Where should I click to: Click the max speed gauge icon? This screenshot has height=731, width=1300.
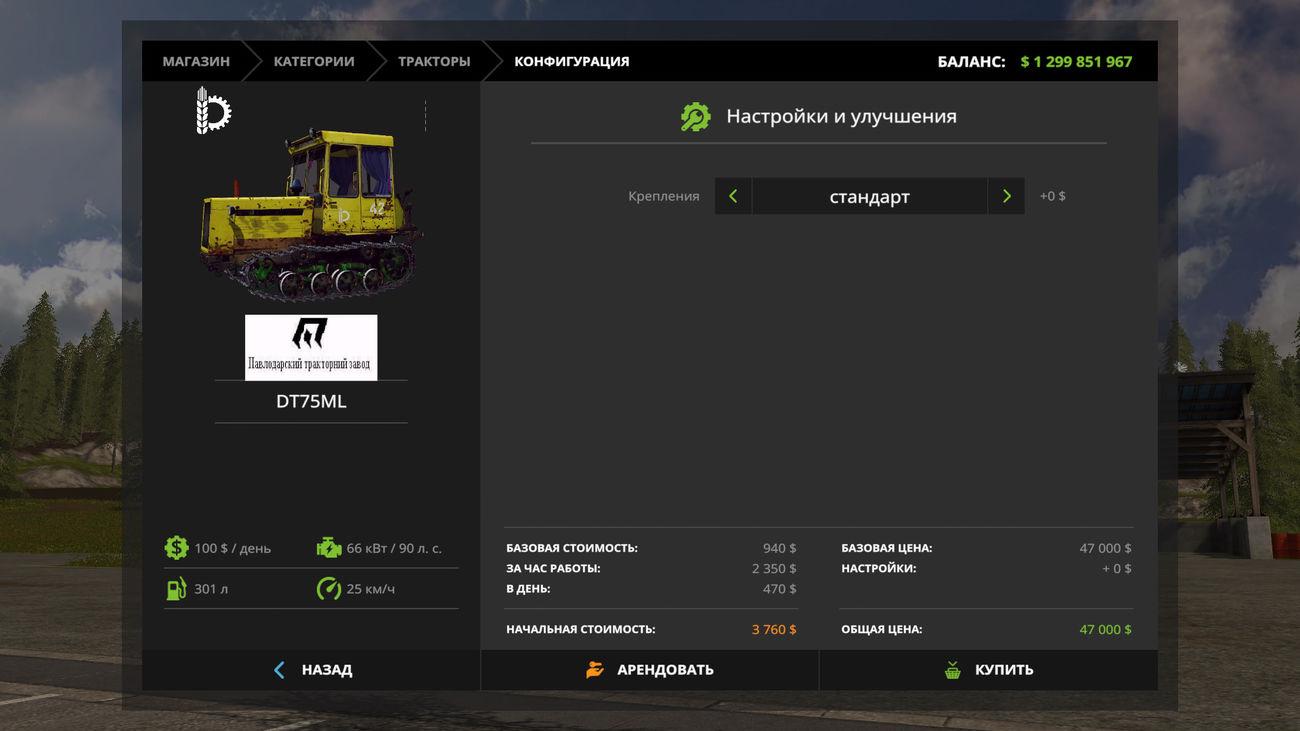[x=329, y=589]
